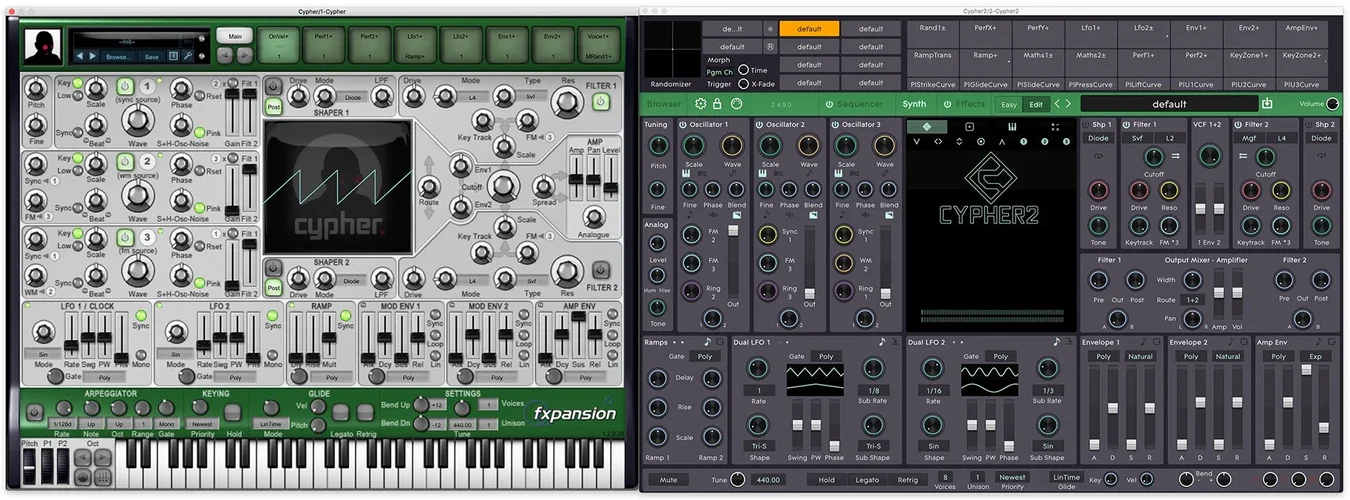Click the square dot icon in Cypher2 display

tap(970, 127)
